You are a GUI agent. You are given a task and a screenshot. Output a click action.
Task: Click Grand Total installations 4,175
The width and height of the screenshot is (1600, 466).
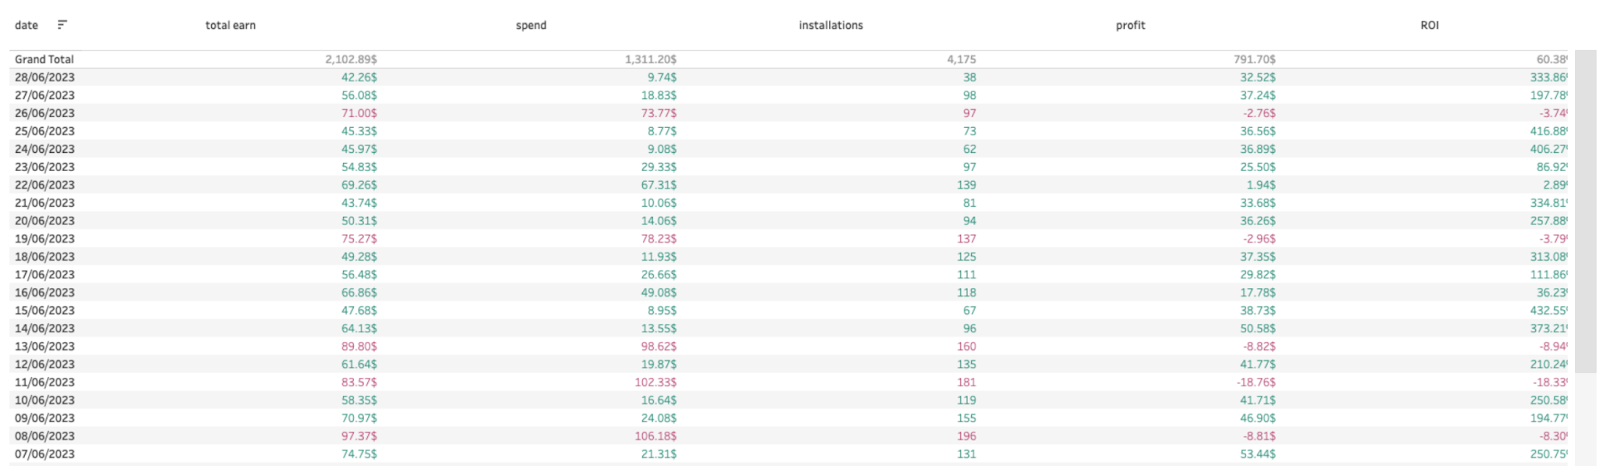coord(961,60)
